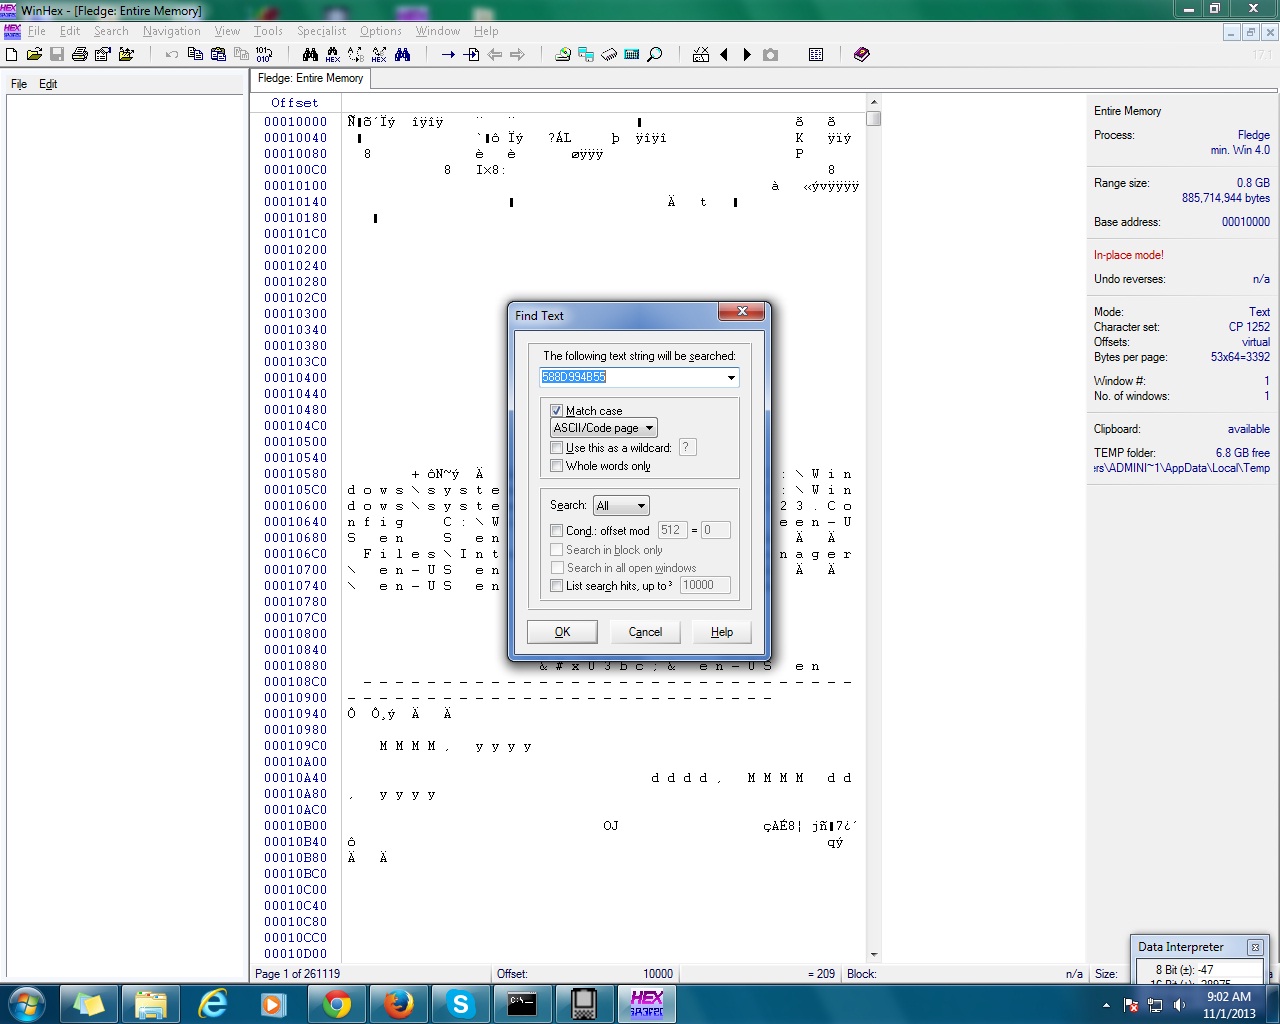Click Cancel in the Find Text dialog
Image resolution: width=1280 pixels, height=1024 pixels.
(645, 632)
